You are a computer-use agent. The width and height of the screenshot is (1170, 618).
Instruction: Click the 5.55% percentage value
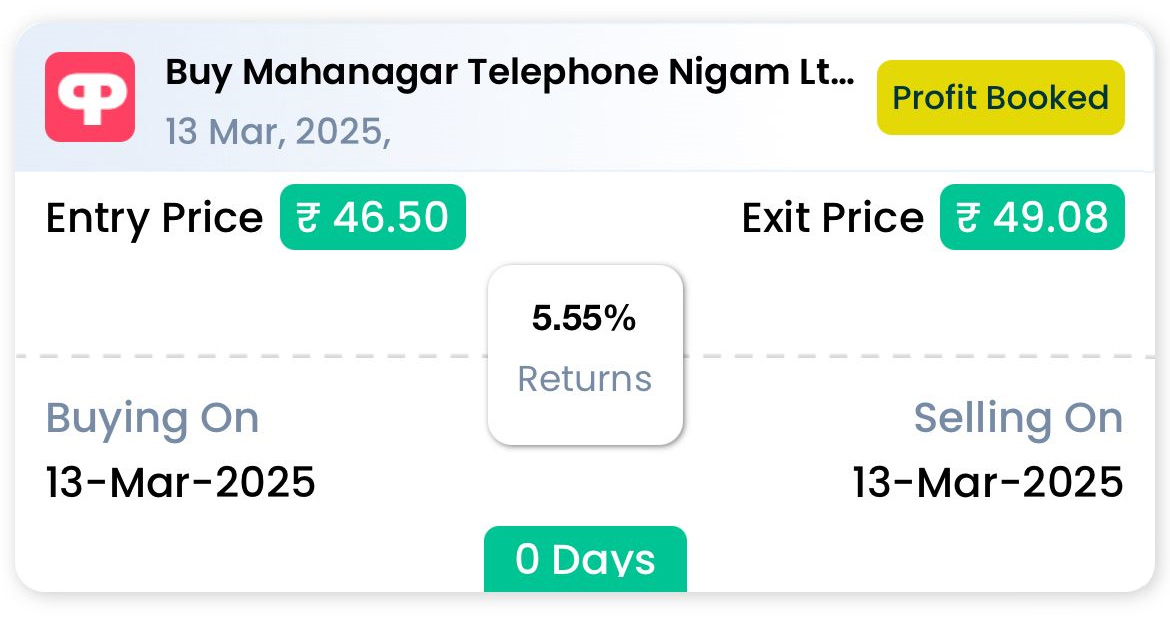(584, 319)
